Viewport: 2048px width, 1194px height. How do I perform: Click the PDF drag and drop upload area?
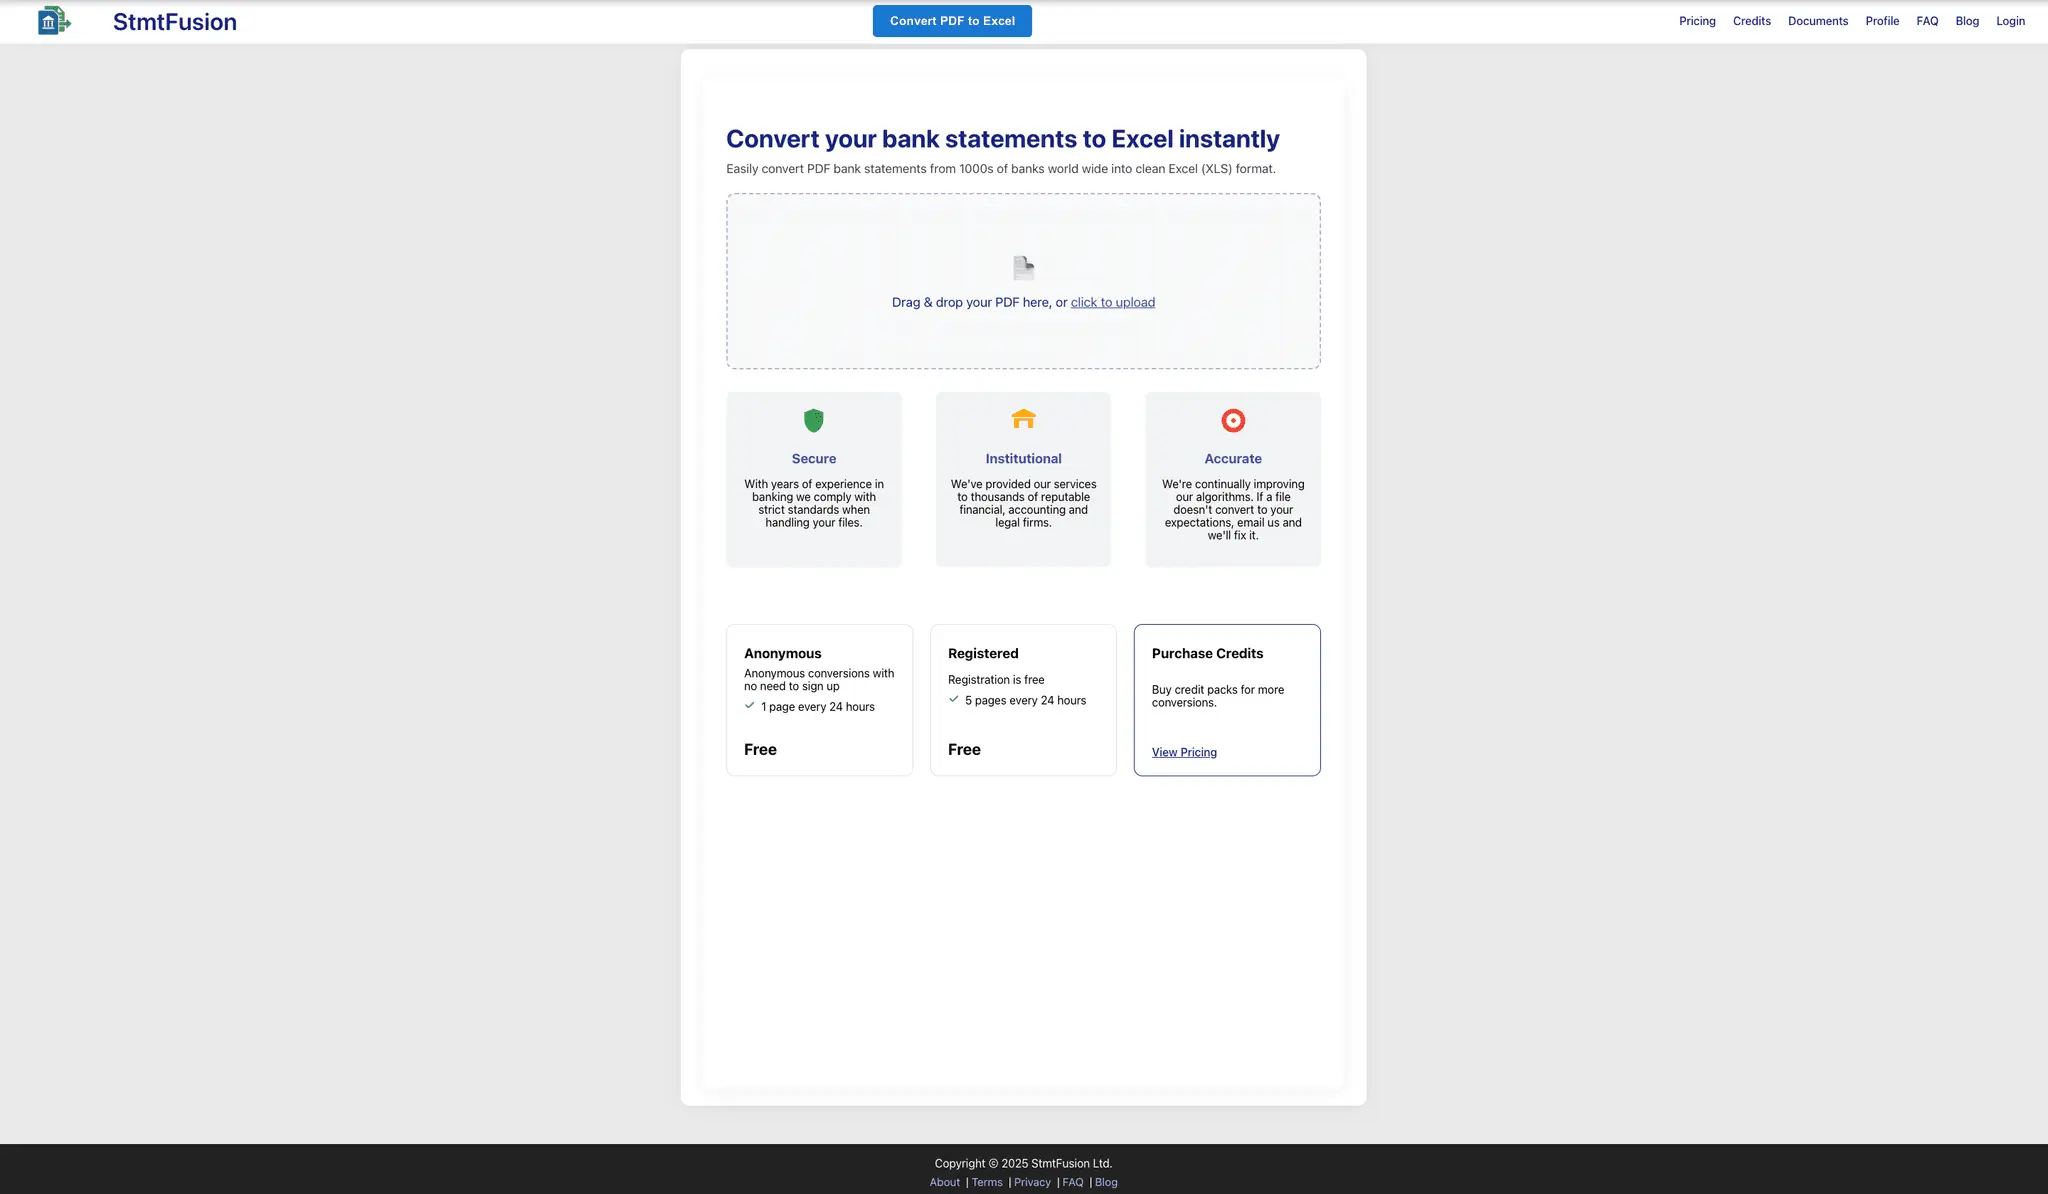(x=1023, y=281)
